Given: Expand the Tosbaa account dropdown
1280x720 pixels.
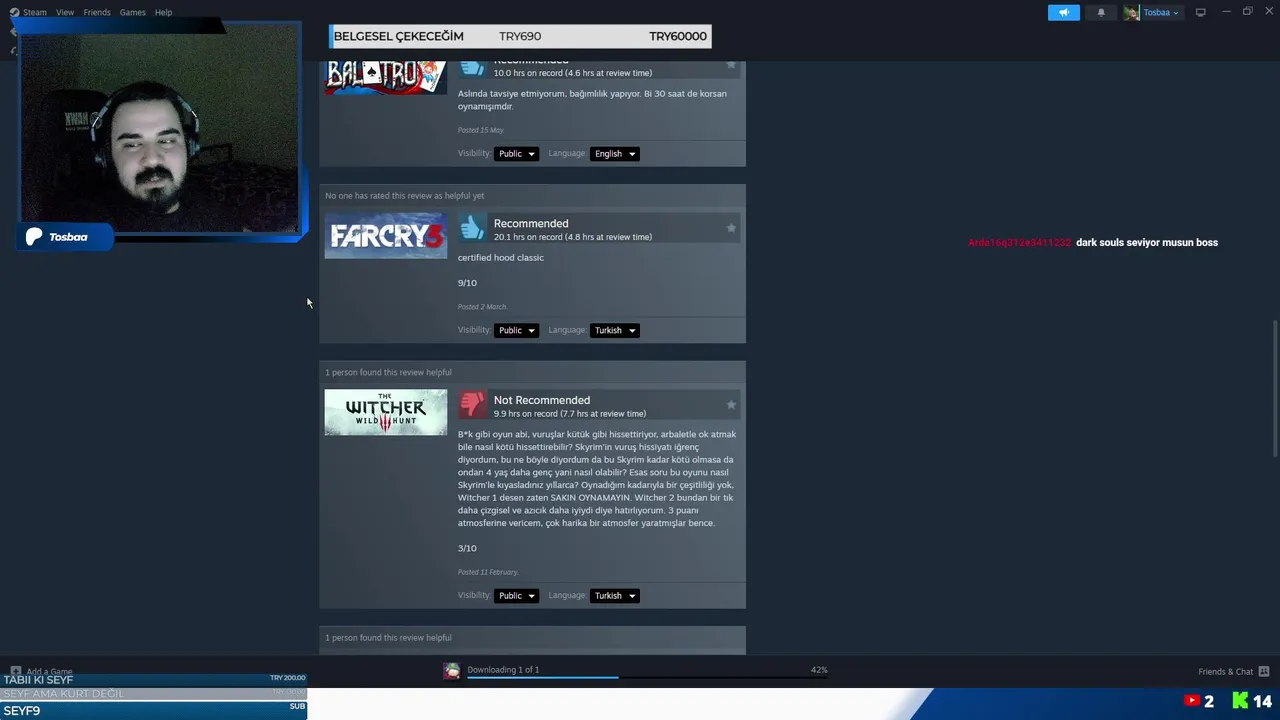Looking at the screenshot, I should click(x=1161, y=12).
